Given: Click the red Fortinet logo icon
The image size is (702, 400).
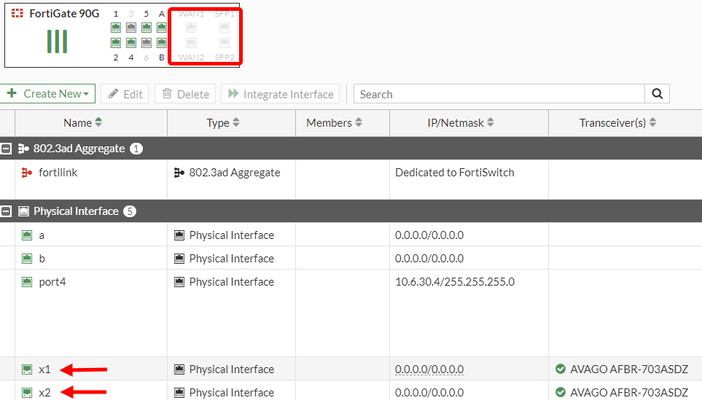Looking at the screenshot, I should tap(17, 13).
